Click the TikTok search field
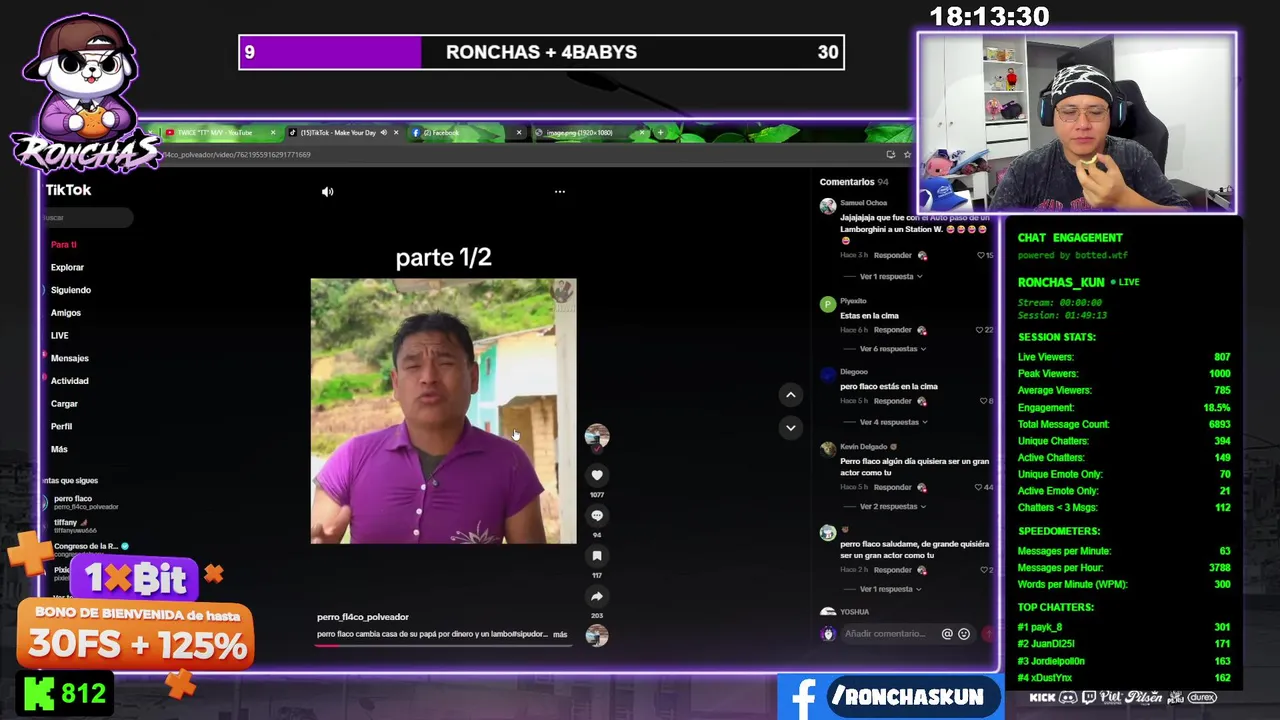 pos(87,217)
